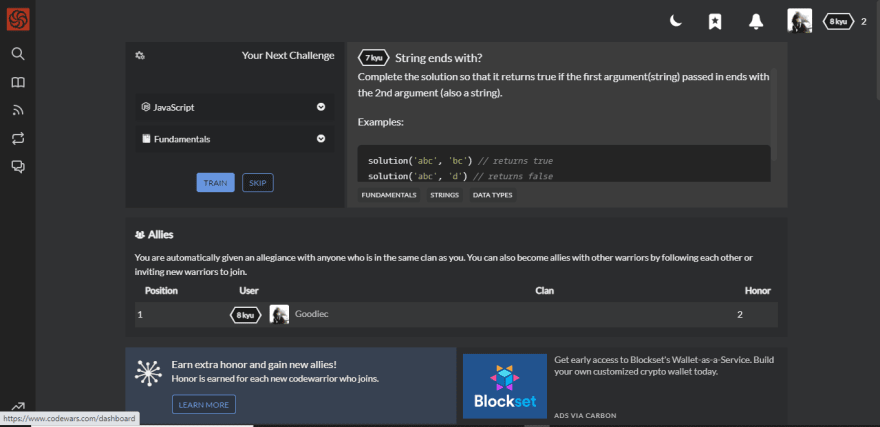
Task: Open the notifications bell icon
Action: click(756, 22)
